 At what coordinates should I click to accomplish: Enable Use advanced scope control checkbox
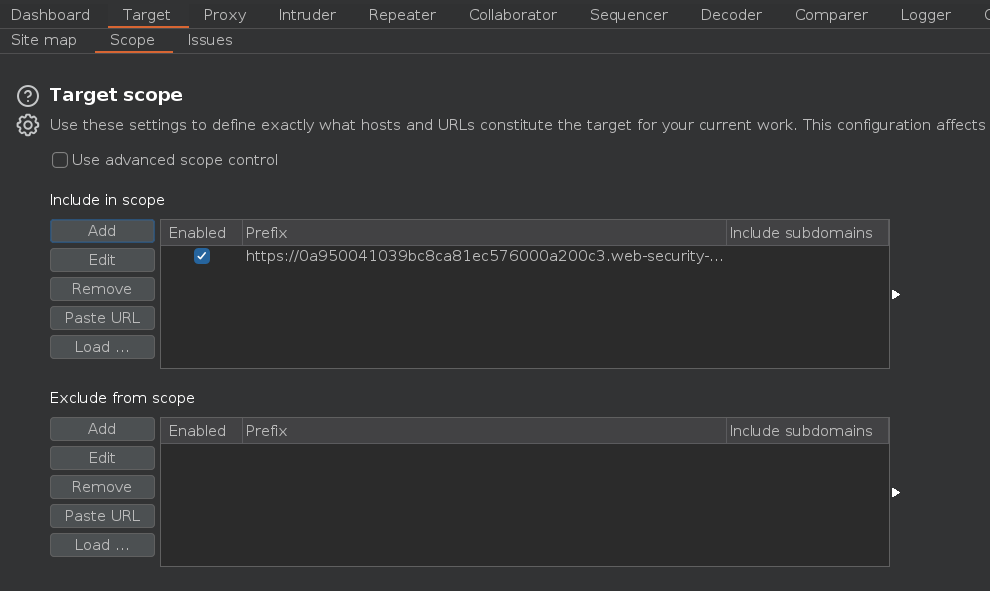60,160
